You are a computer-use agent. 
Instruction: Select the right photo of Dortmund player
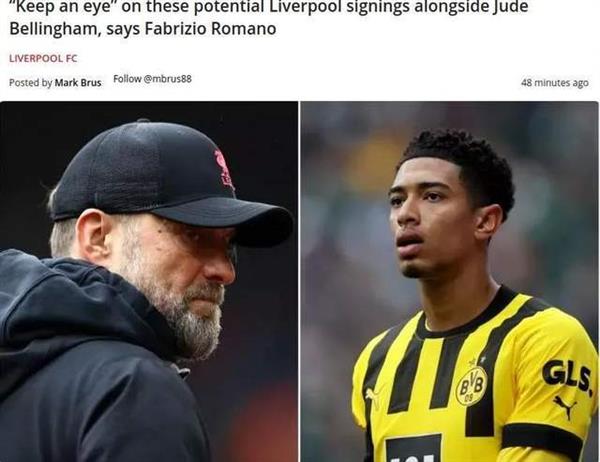449,281
